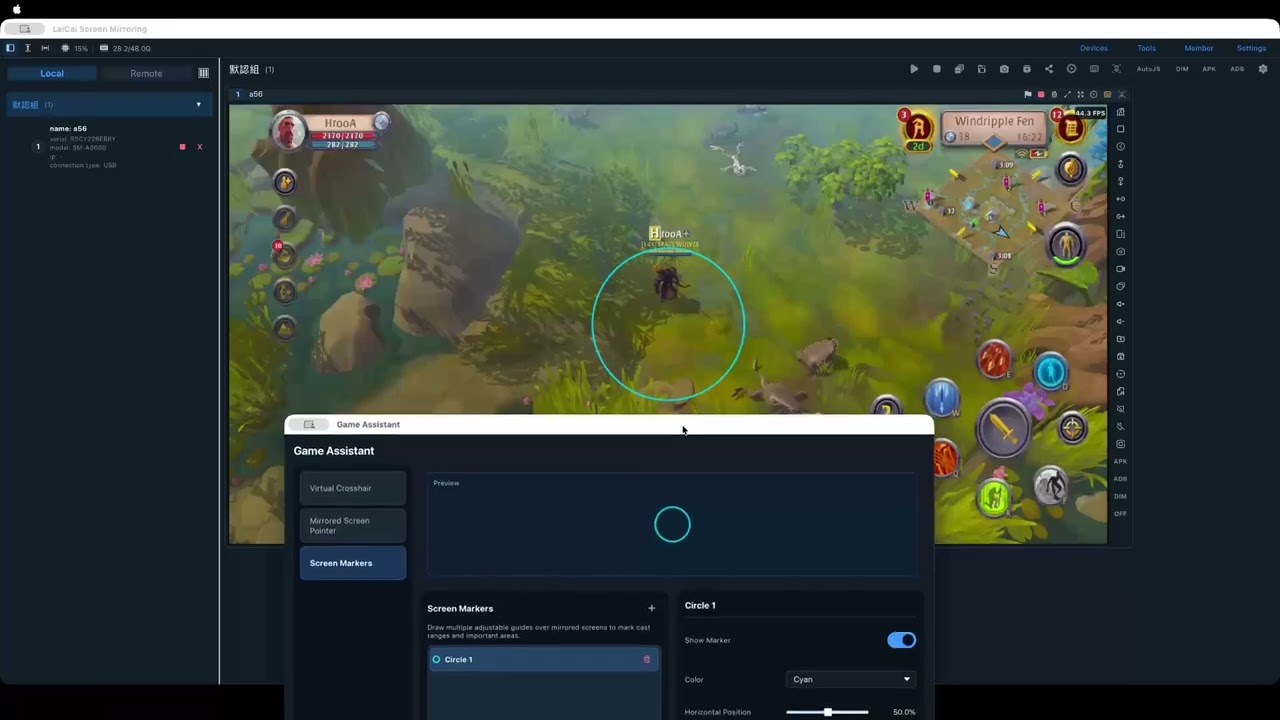Screen dimensions: 1280x720
Task: Click OFF in the device side toolbar
Action: [1120, 514]
